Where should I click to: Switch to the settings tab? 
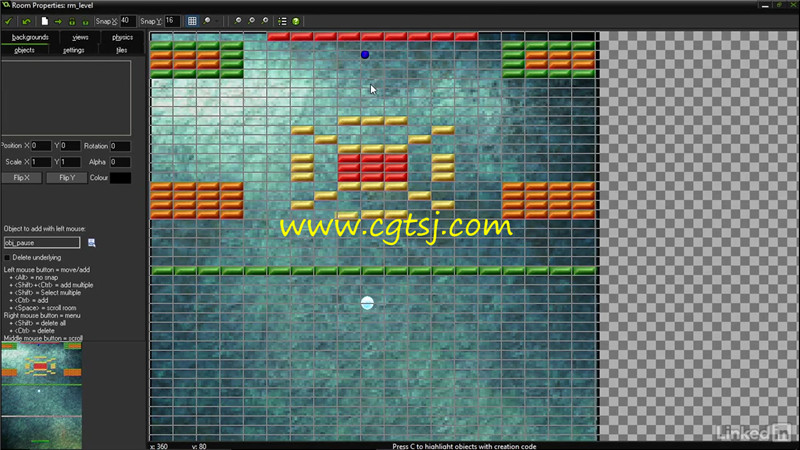tap(73, 50)
